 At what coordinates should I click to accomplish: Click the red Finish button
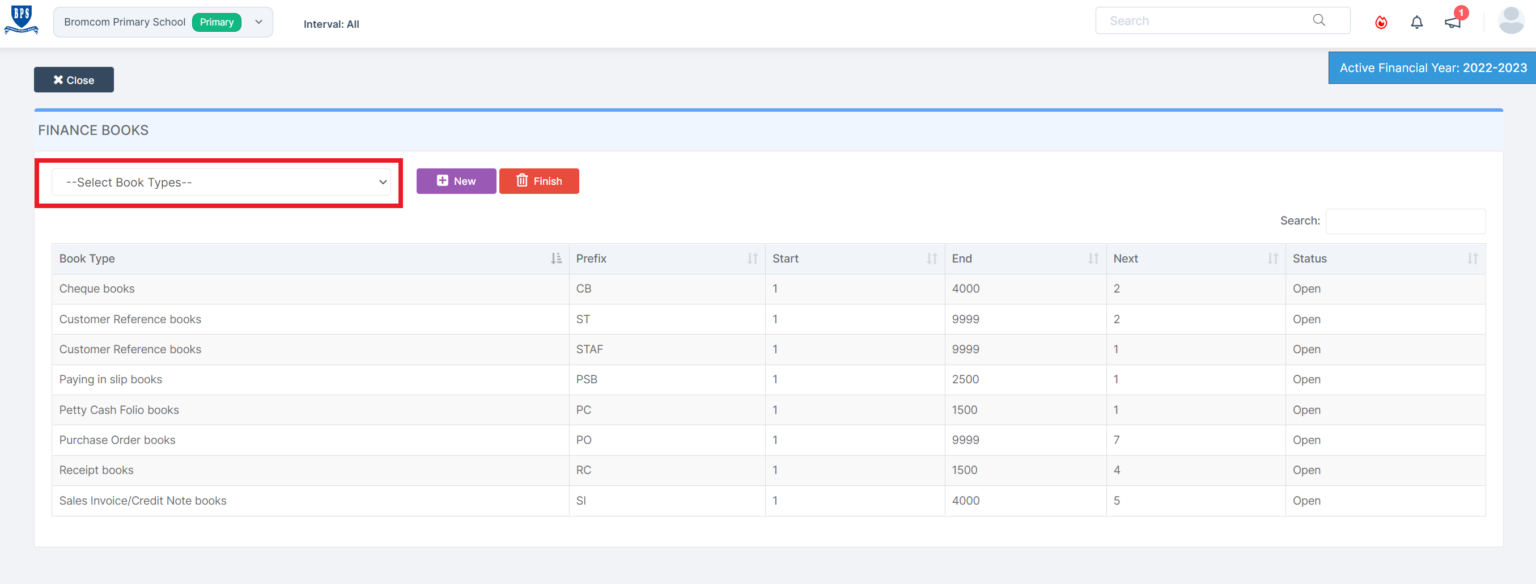coord(539,181)
